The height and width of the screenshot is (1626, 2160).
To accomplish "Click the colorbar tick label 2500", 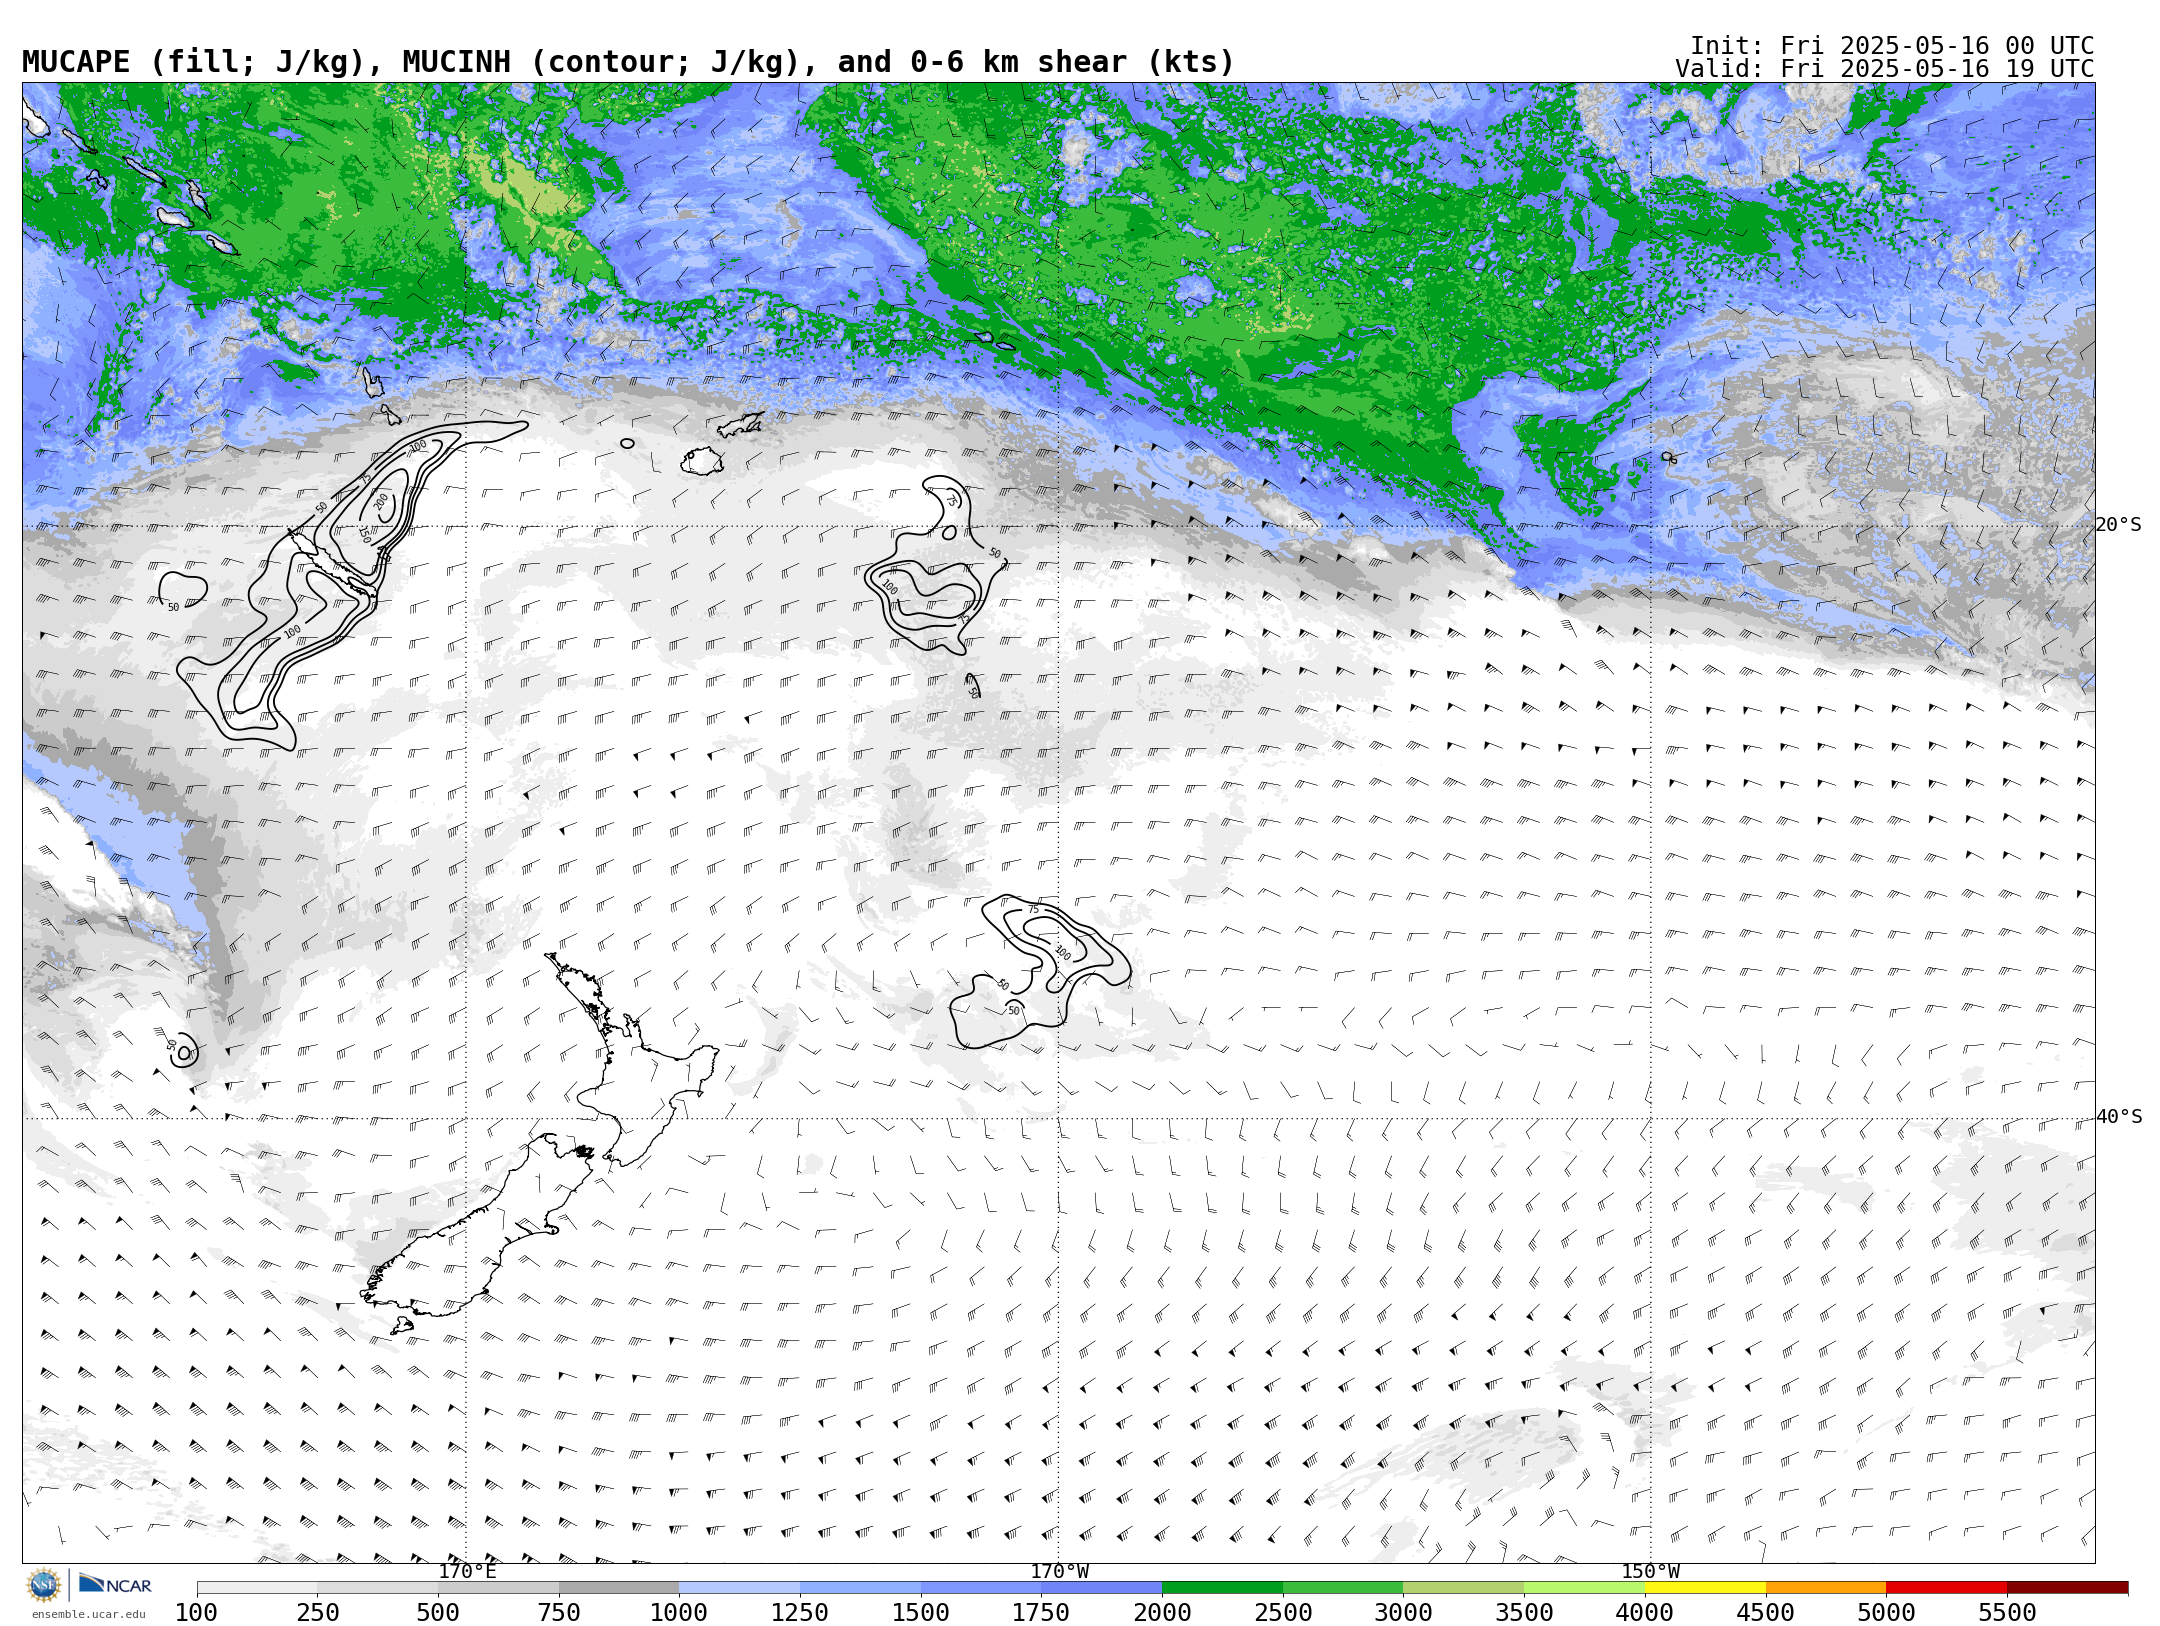I will [1283, 1613].
